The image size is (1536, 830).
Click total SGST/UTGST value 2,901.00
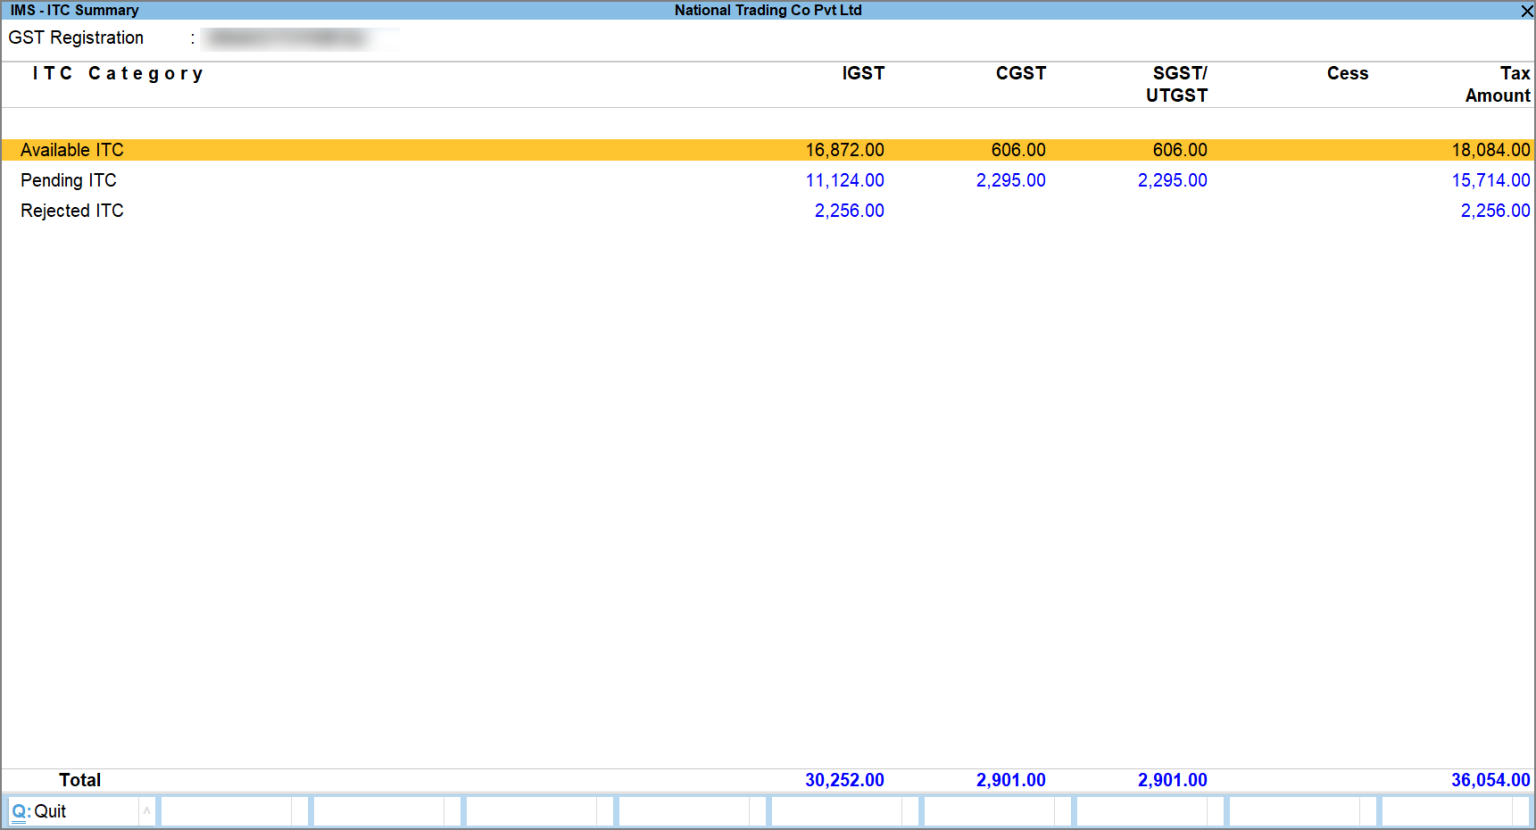[1172, 780]
